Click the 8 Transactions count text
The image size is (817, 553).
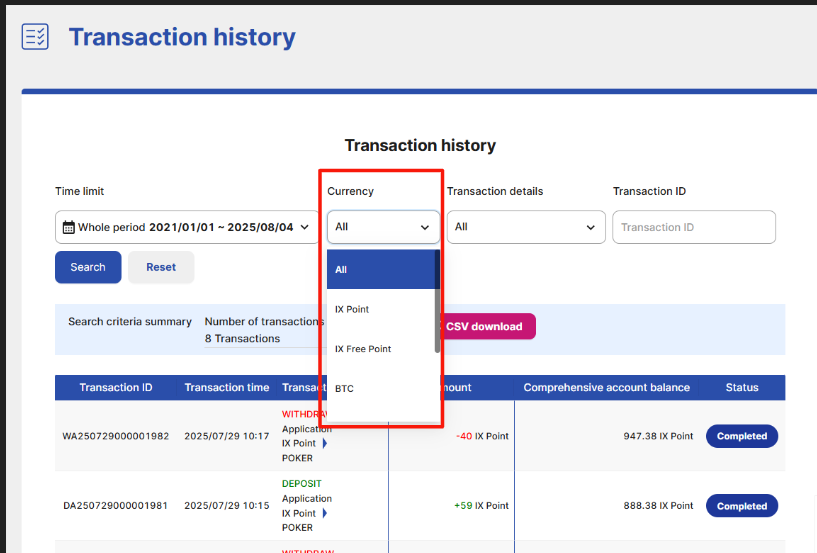[242, 338]
